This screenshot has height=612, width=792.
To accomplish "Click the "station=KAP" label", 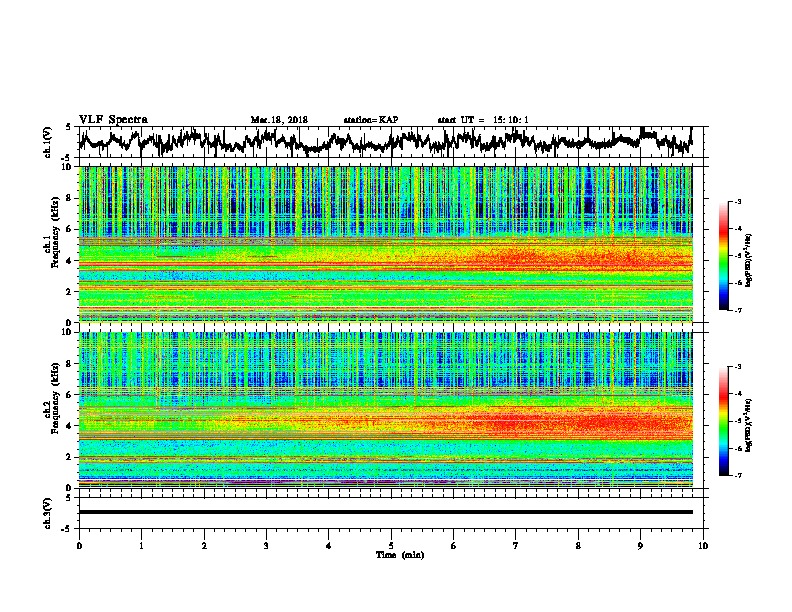I will [x=371, y=120].
